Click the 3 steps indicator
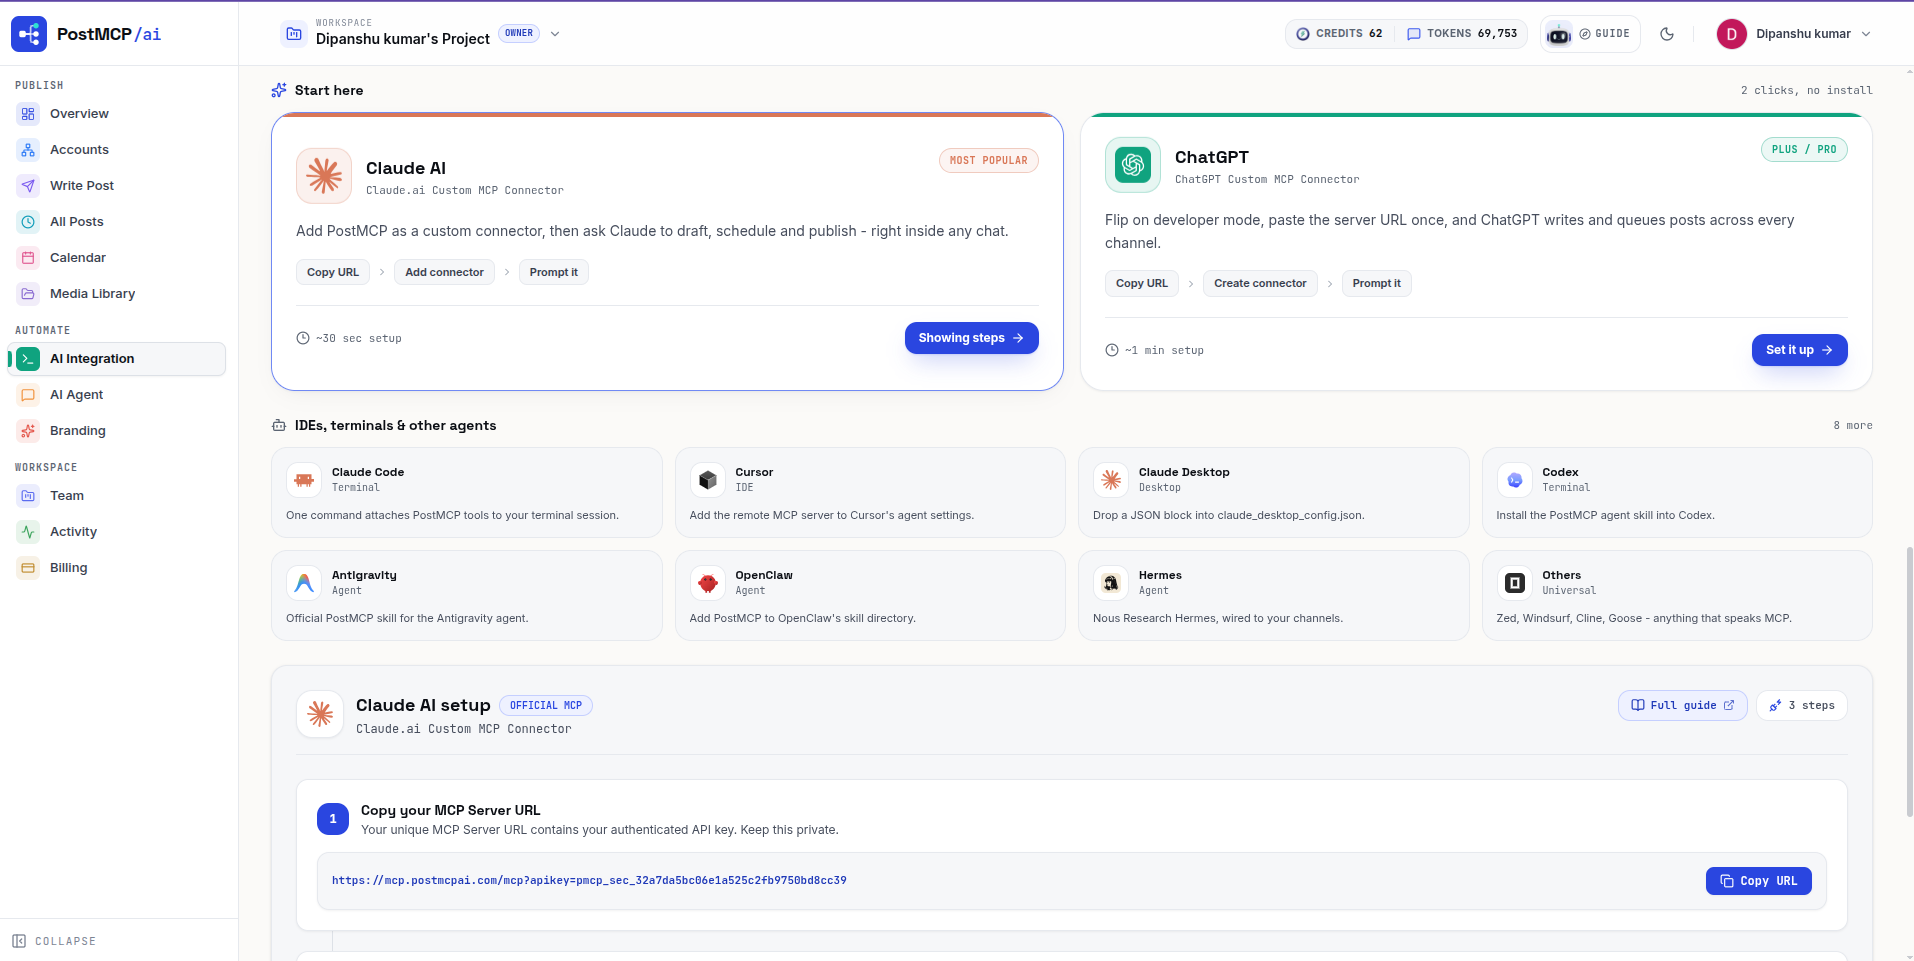Image resolution: width=1914 pixels, height=961 pixels. [1802, 705]
